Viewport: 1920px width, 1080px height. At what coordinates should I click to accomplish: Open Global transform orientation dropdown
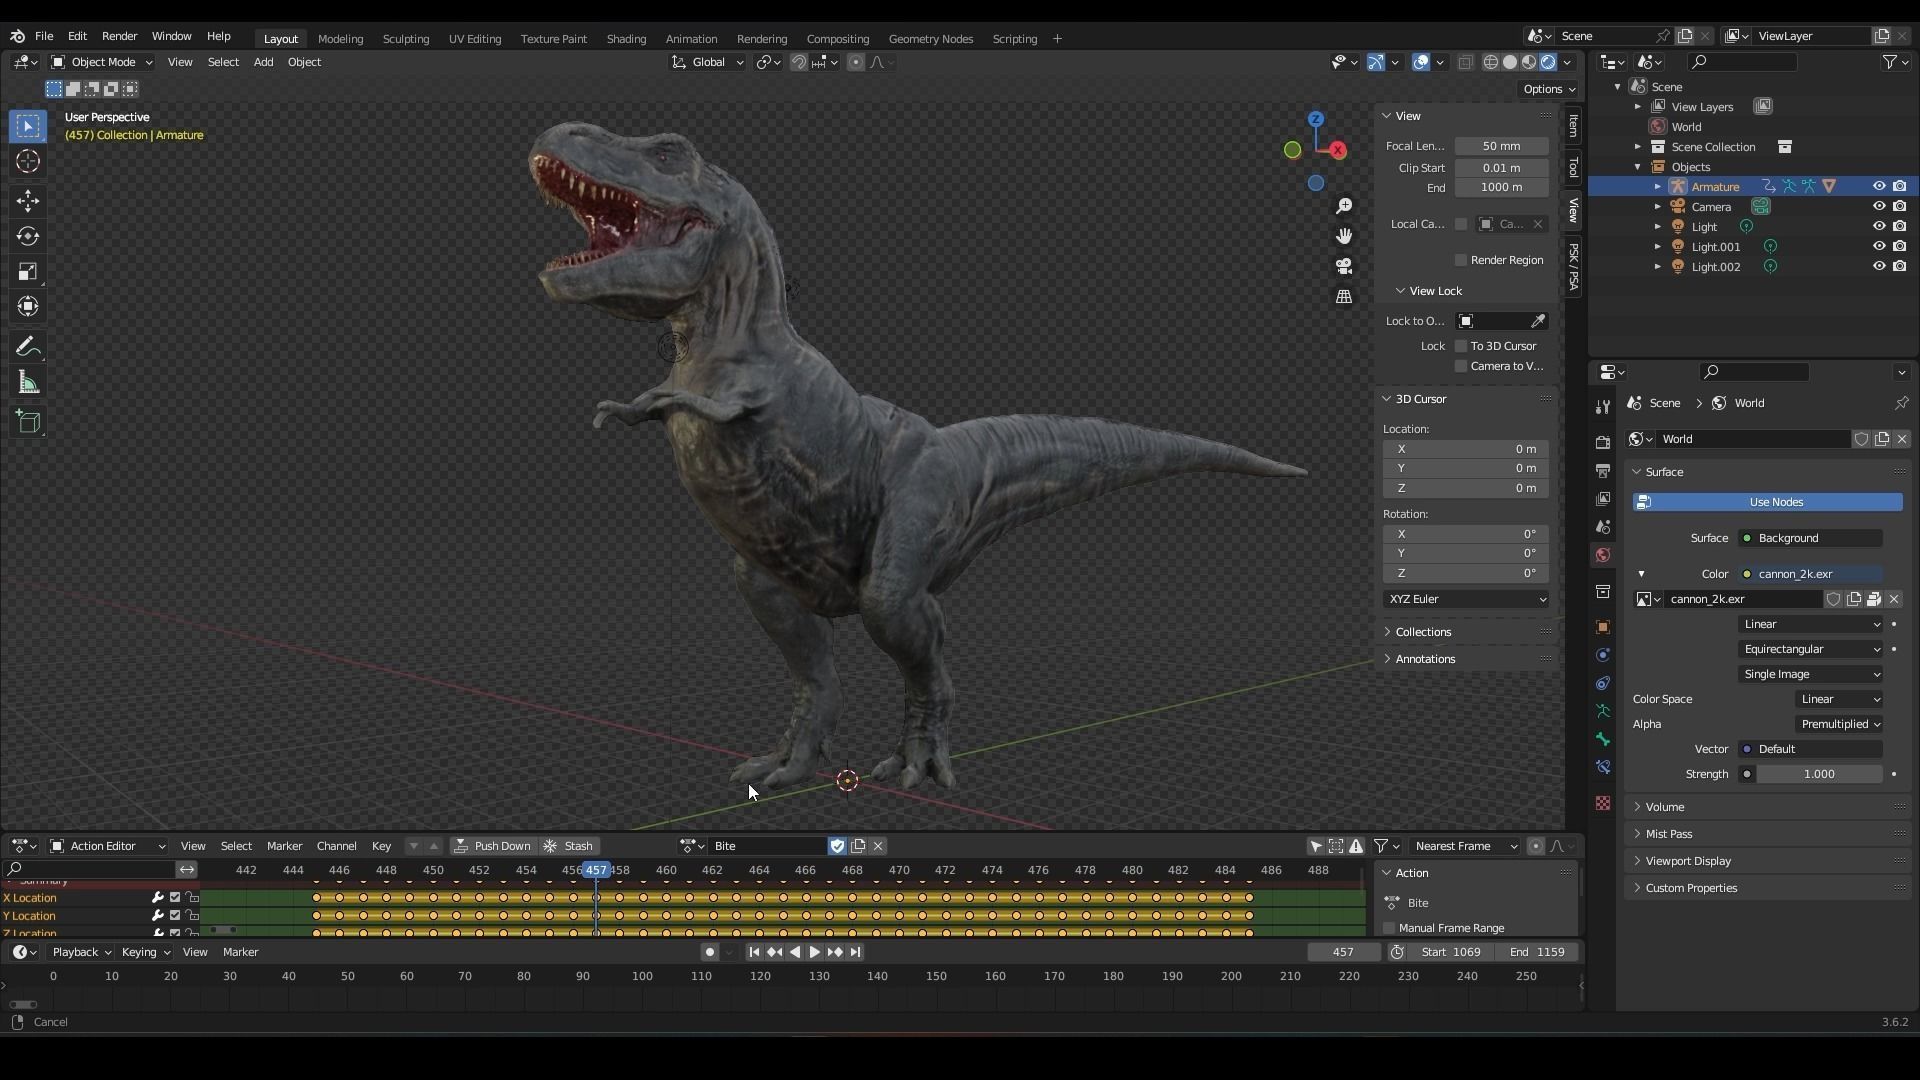(707, 62)
